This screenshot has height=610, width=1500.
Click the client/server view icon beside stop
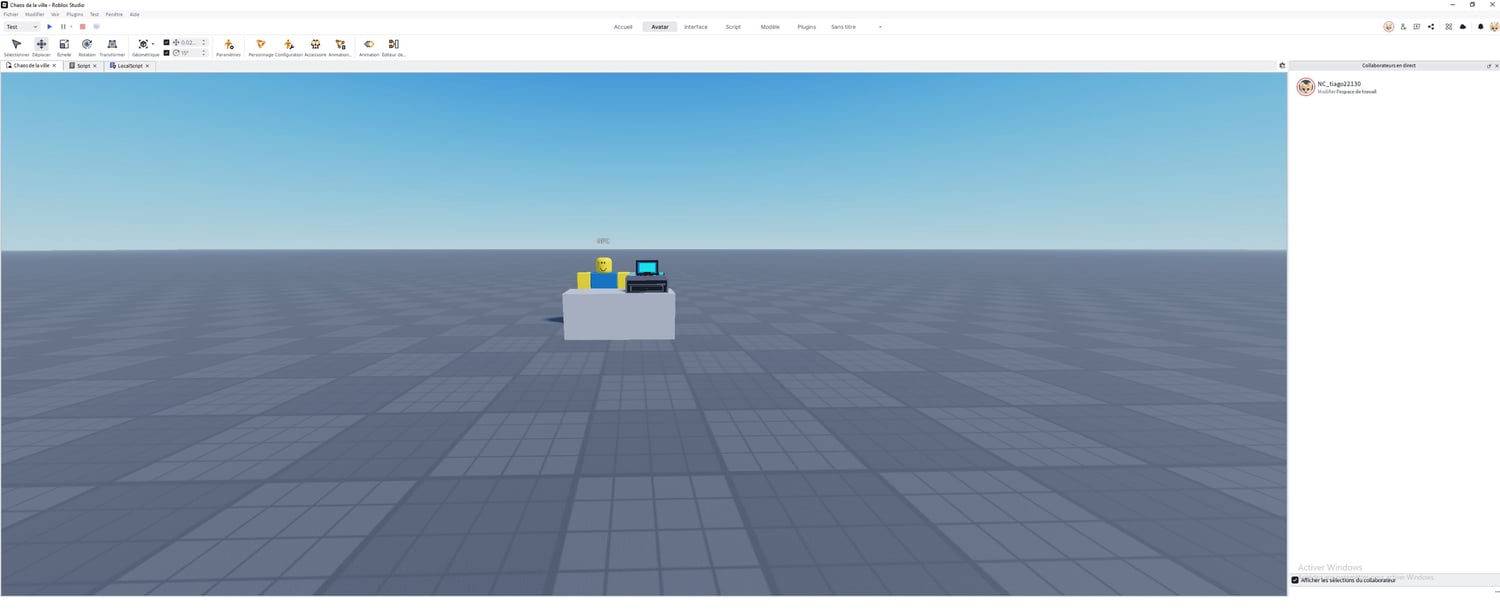(96, 27)
